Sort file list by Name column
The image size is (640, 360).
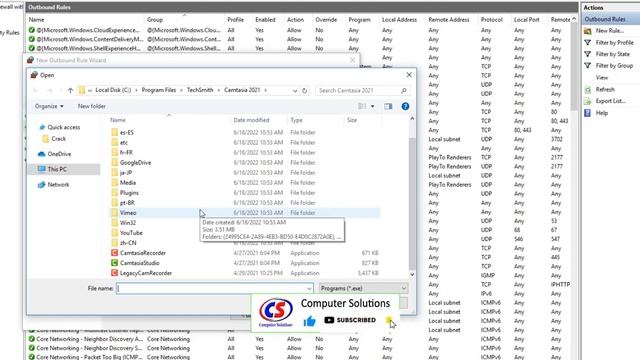(x=118, y=120)
